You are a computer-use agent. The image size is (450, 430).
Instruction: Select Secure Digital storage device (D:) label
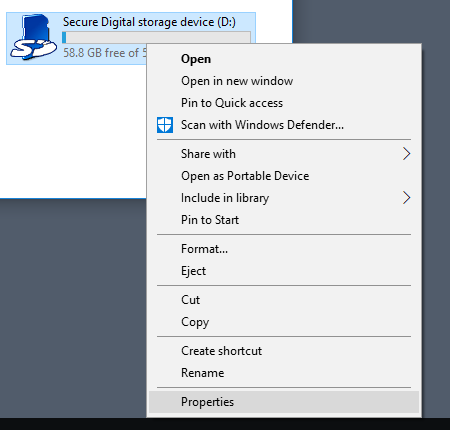coord(149,22)
